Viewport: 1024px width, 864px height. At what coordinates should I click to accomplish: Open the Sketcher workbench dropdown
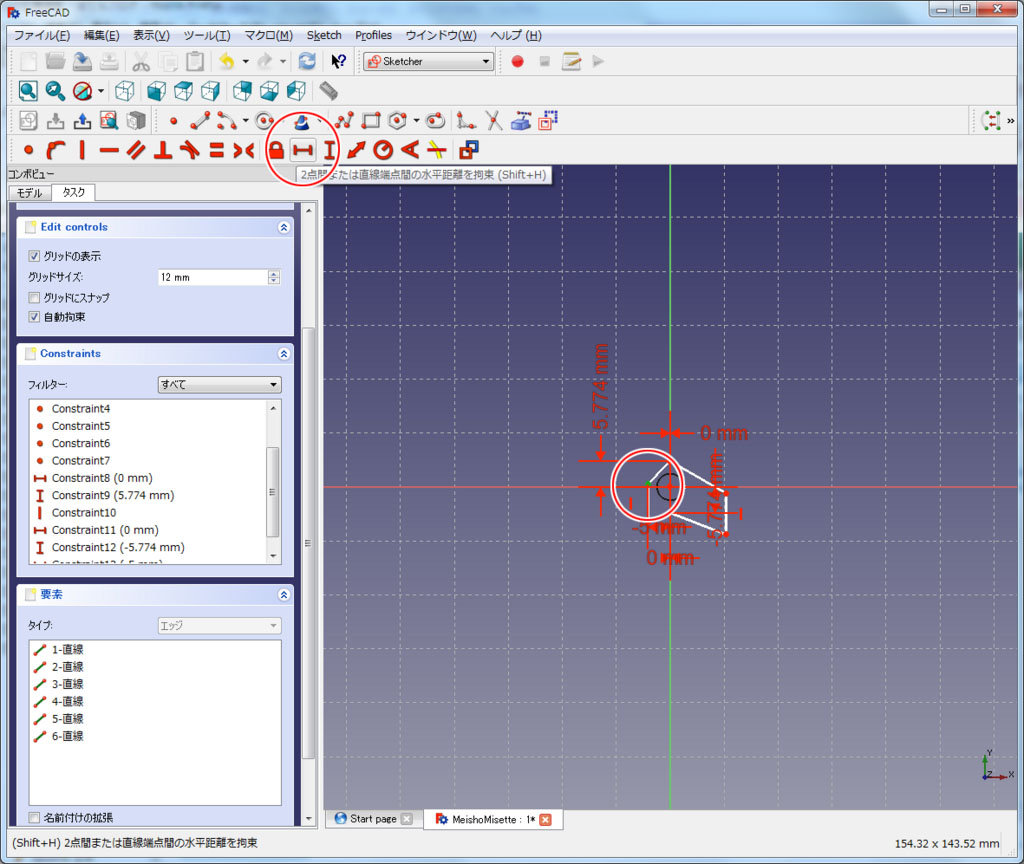tap(428, 61)
